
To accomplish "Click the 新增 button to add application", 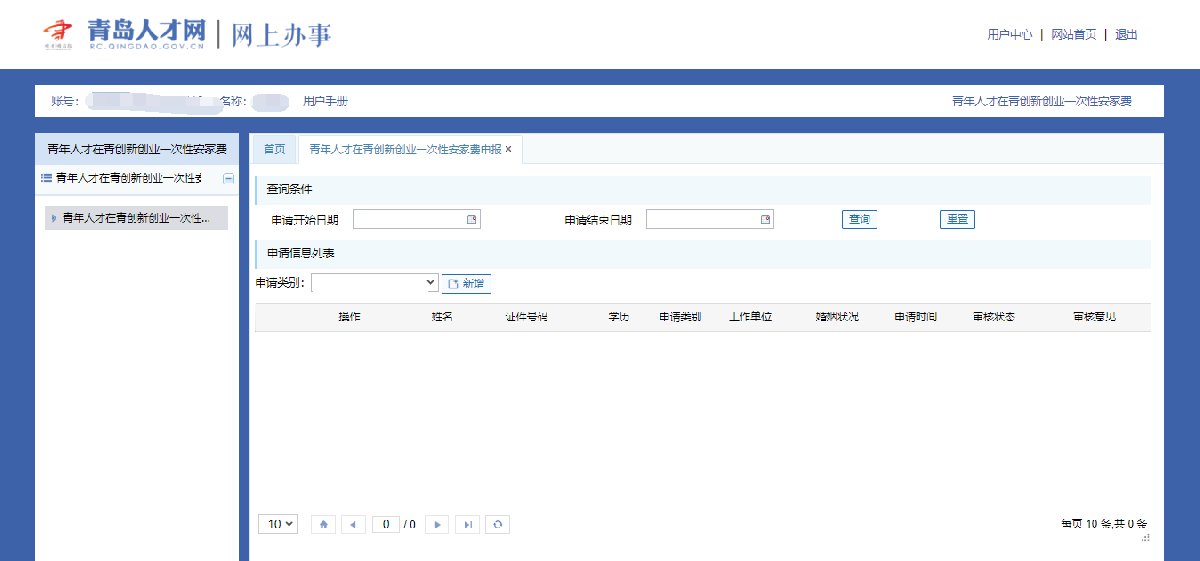I will click(466, 284).
